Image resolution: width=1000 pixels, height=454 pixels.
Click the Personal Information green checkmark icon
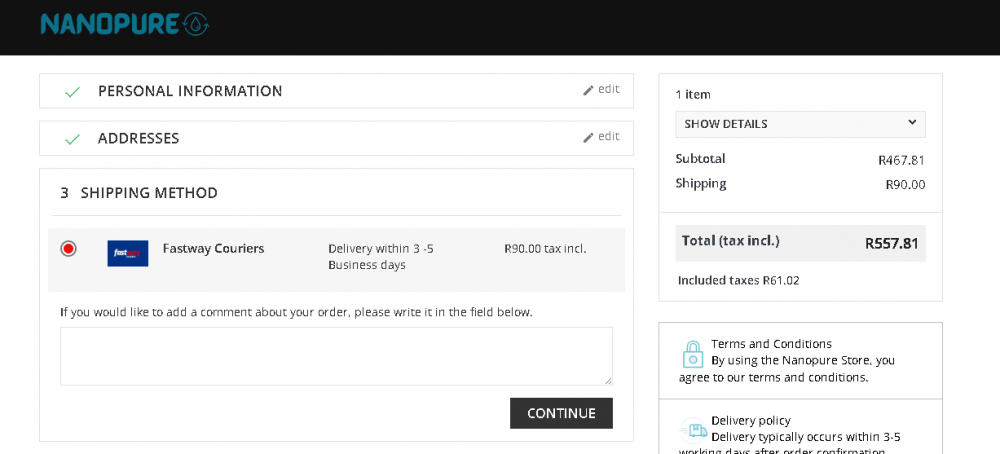tap(72, 92)
